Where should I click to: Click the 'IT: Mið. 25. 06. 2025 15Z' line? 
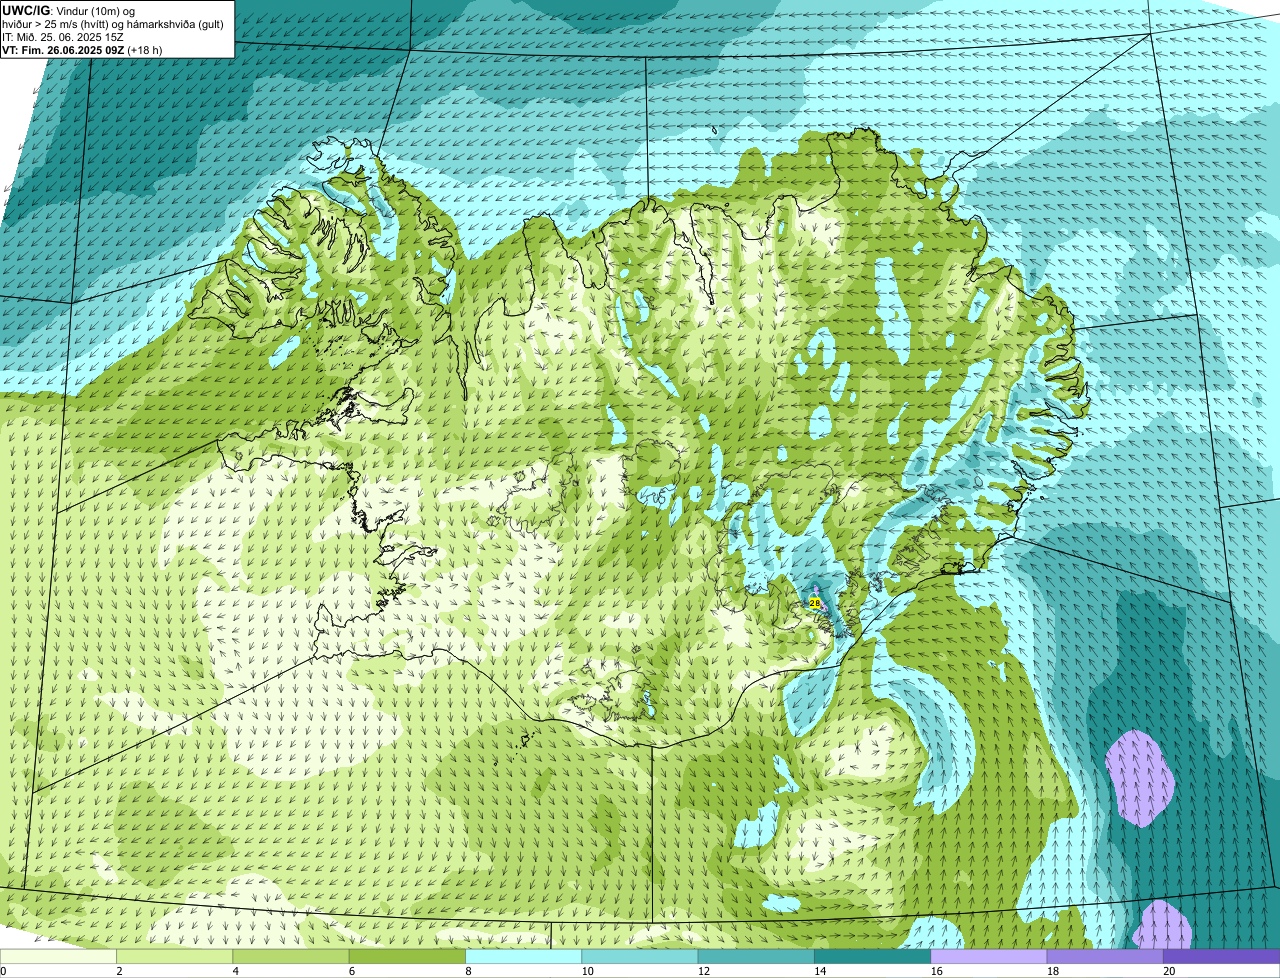(63, 36)
